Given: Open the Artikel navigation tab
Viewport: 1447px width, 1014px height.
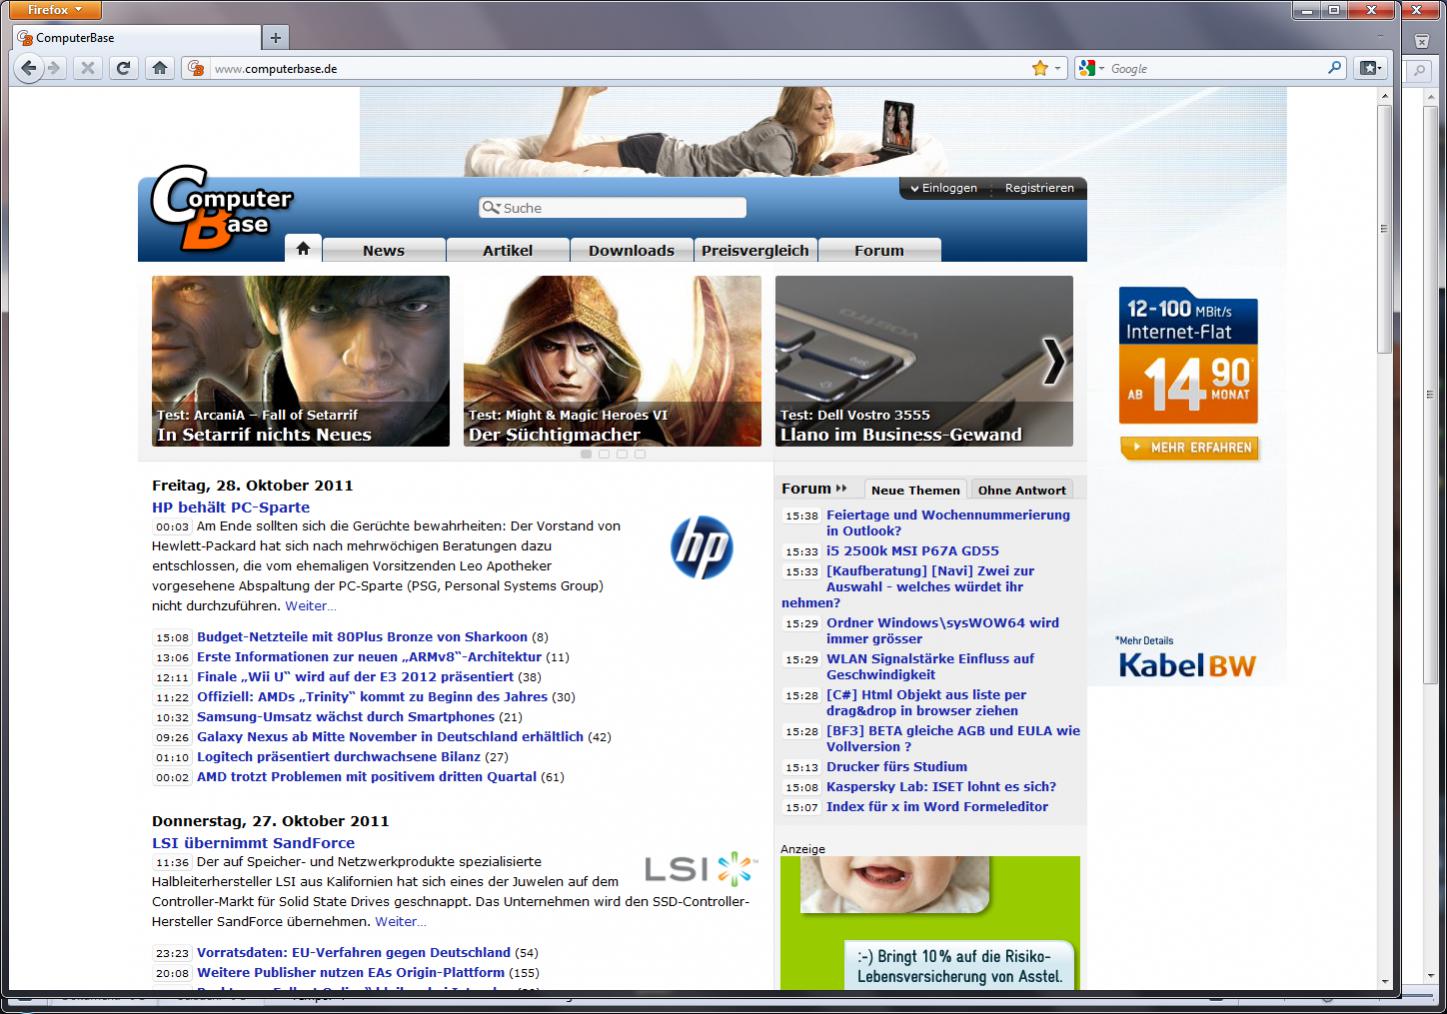Looking at the screenshot, I should [x=508, y=250].
